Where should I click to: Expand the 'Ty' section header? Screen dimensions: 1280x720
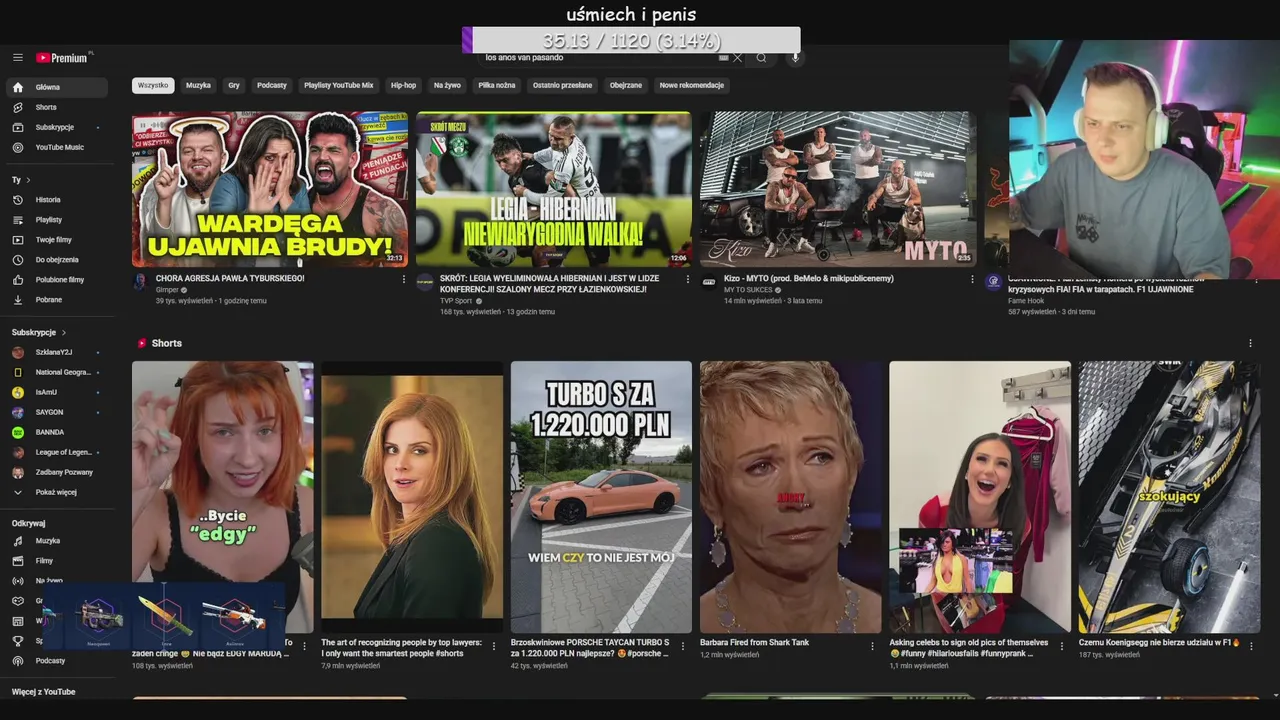point(21,180)
